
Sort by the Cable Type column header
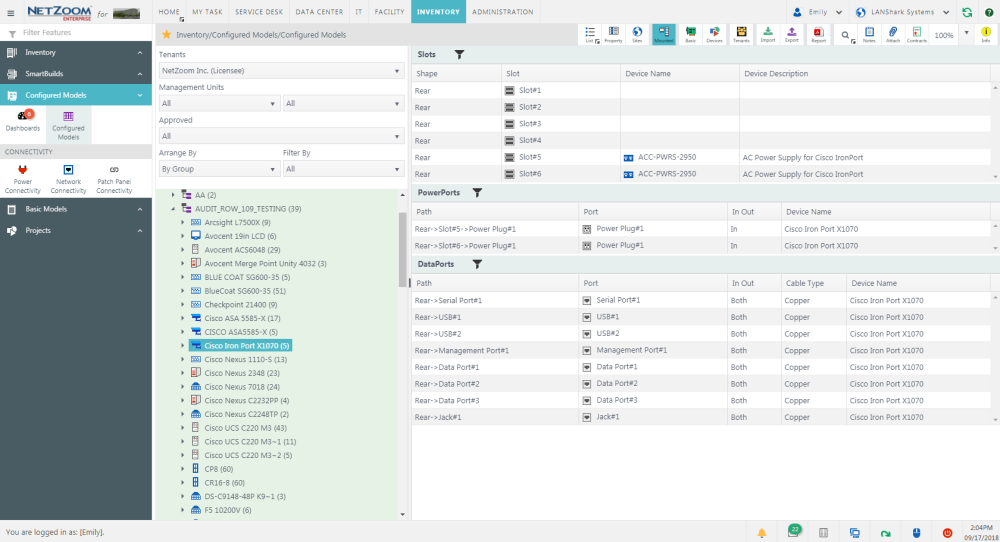[813, 283]
